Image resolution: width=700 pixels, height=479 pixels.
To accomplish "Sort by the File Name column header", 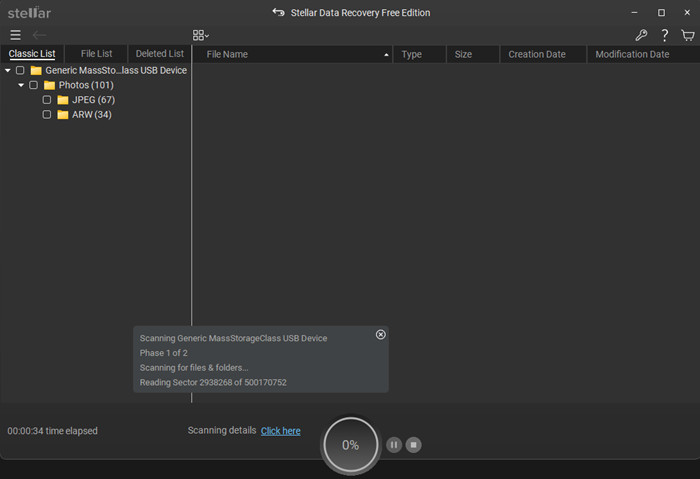I will [x=290, y=54].
